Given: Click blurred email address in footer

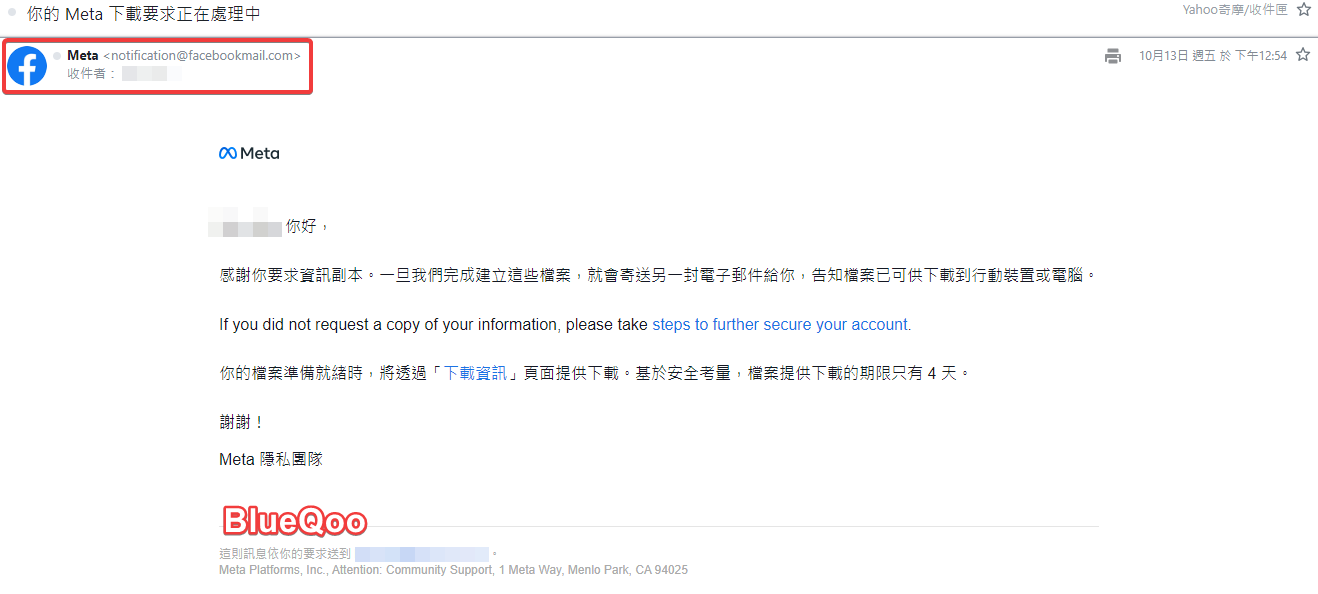Looking at the screenshot, I should pyautogui.click(x=421, y=553).
